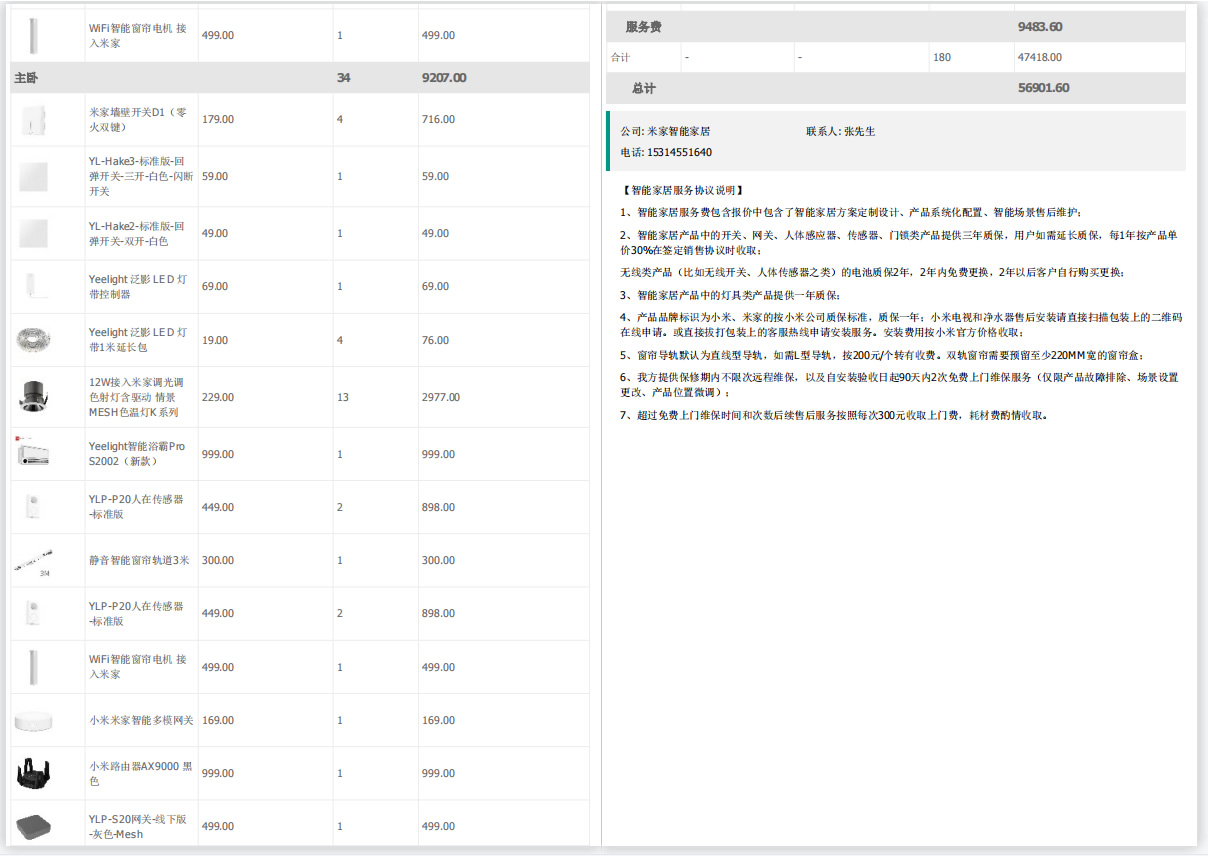Image resolution: width=1208 pixels, height=856 pixels.
Task: Select the unit price 179.00
Action: [218, 120]
